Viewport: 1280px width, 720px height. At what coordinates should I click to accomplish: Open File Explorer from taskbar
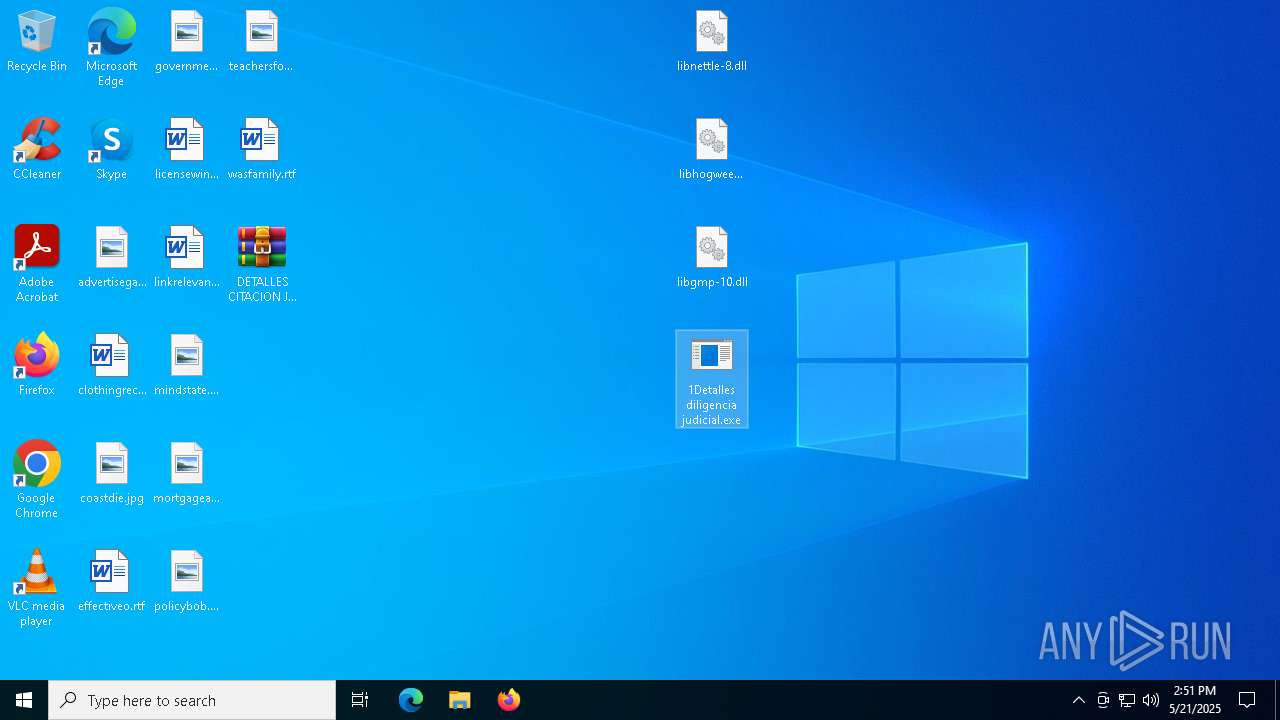[x=459, y=700]
